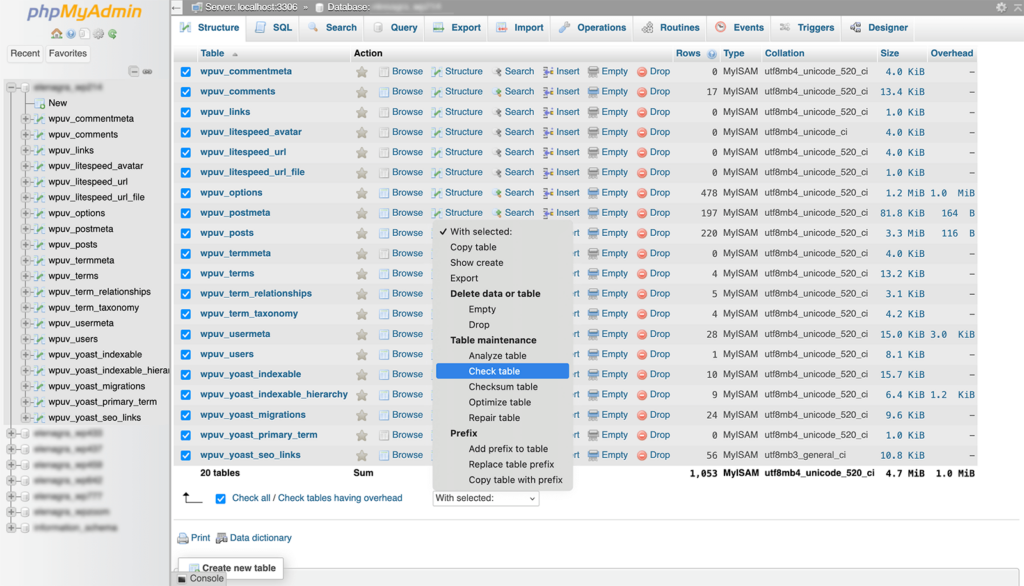Sort by the Table column header
Viewport: 1024px width, 586px height.
(212, 54)
